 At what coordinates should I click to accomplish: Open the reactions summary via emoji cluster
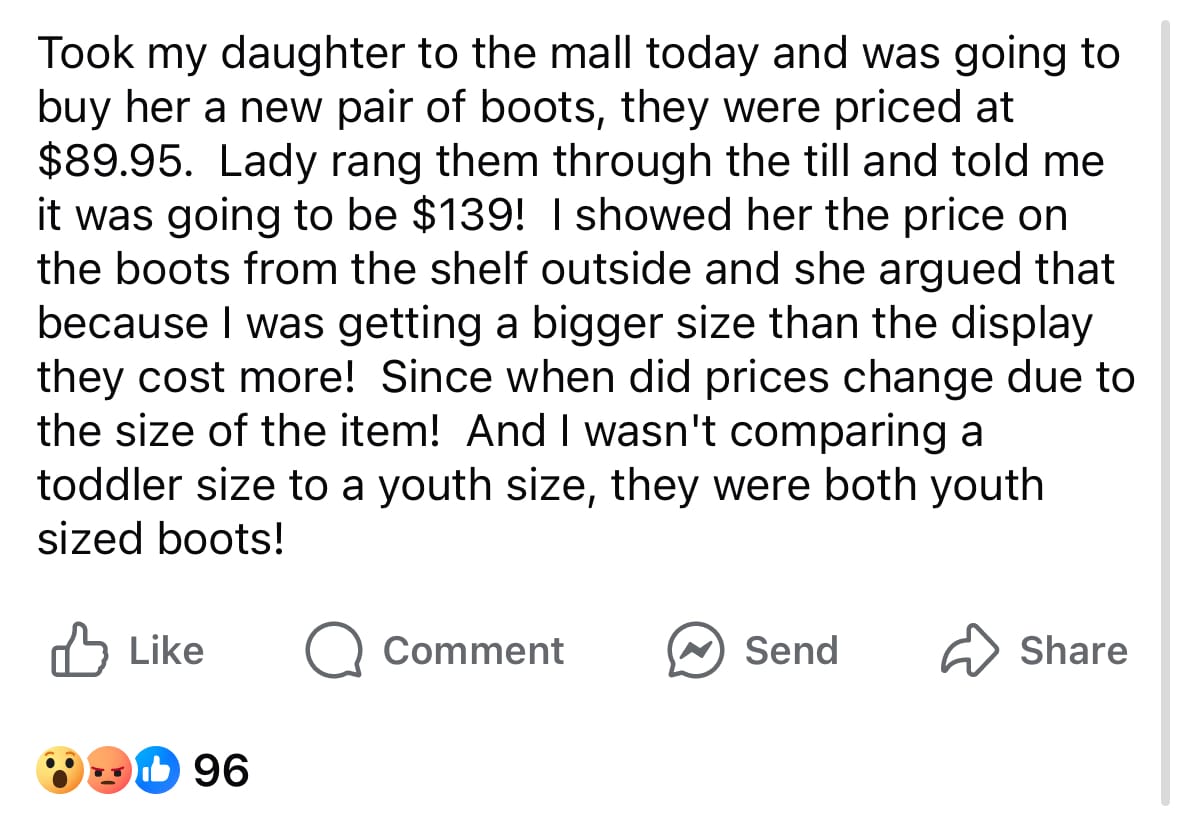106,770
